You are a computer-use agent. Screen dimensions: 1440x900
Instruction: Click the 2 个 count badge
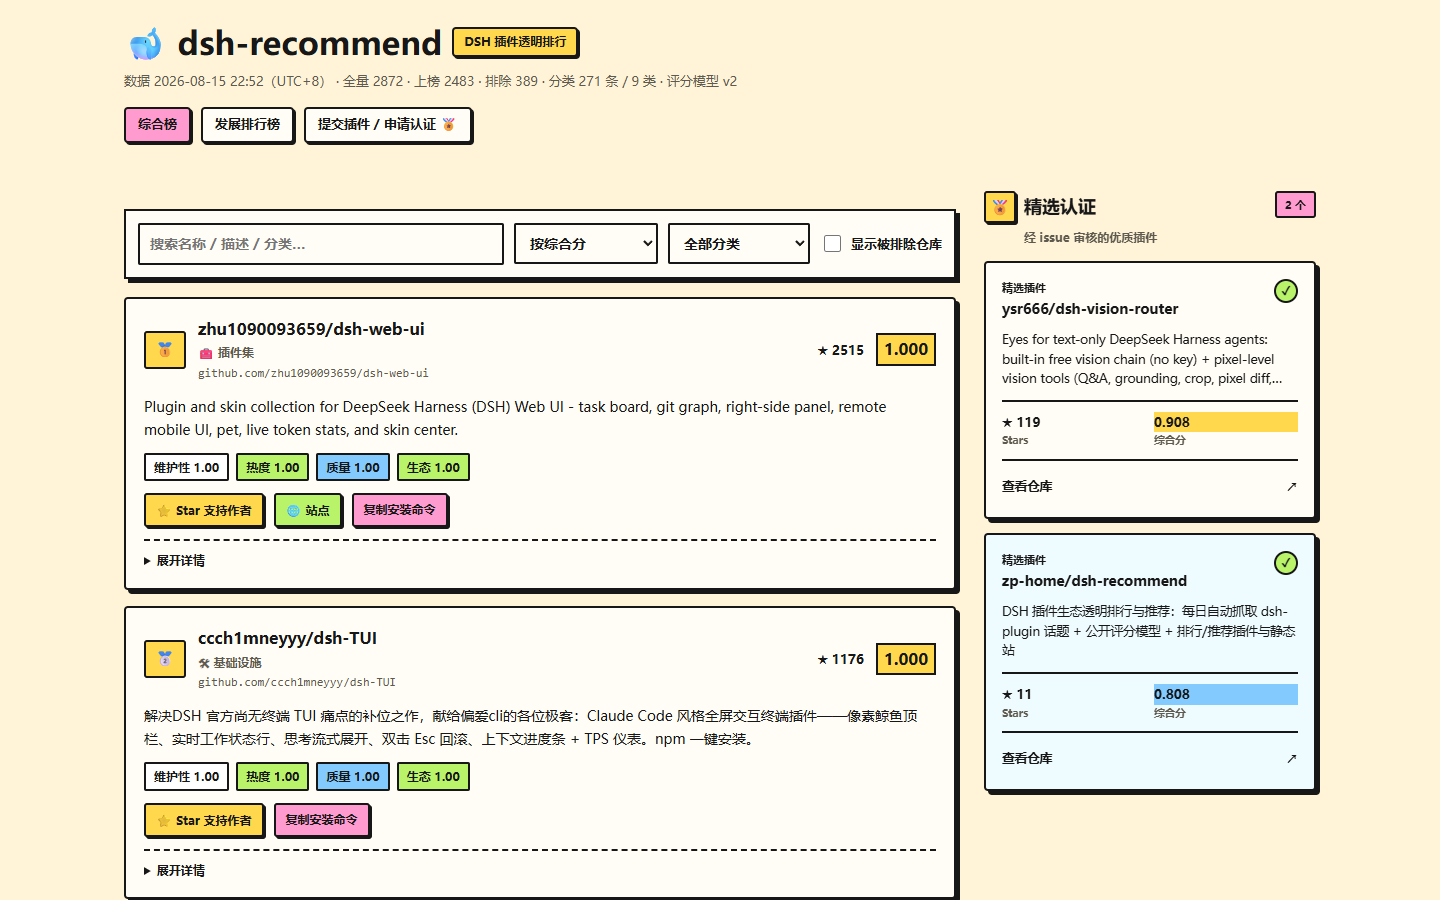[x=1295, y=205]
